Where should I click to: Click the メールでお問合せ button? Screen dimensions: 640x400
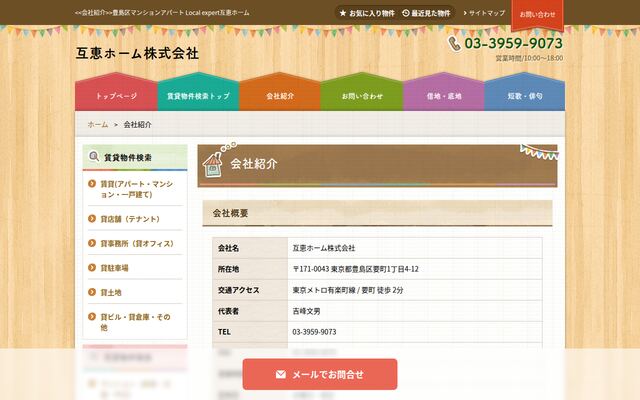pos(320,374)
